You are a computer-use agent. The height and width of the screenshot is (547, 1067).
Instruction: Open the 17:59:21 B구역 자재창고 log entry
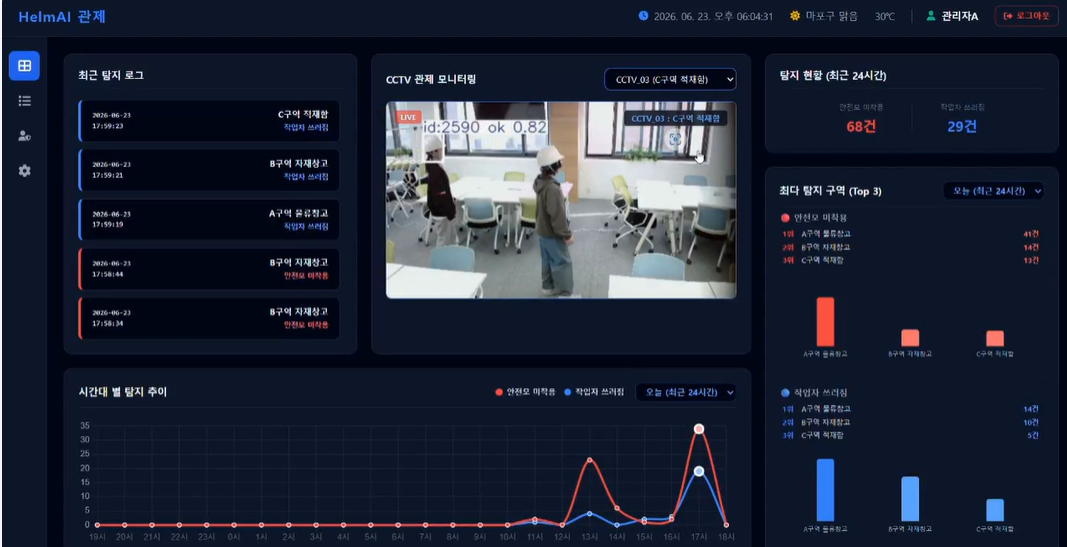[x=209, y=170]
